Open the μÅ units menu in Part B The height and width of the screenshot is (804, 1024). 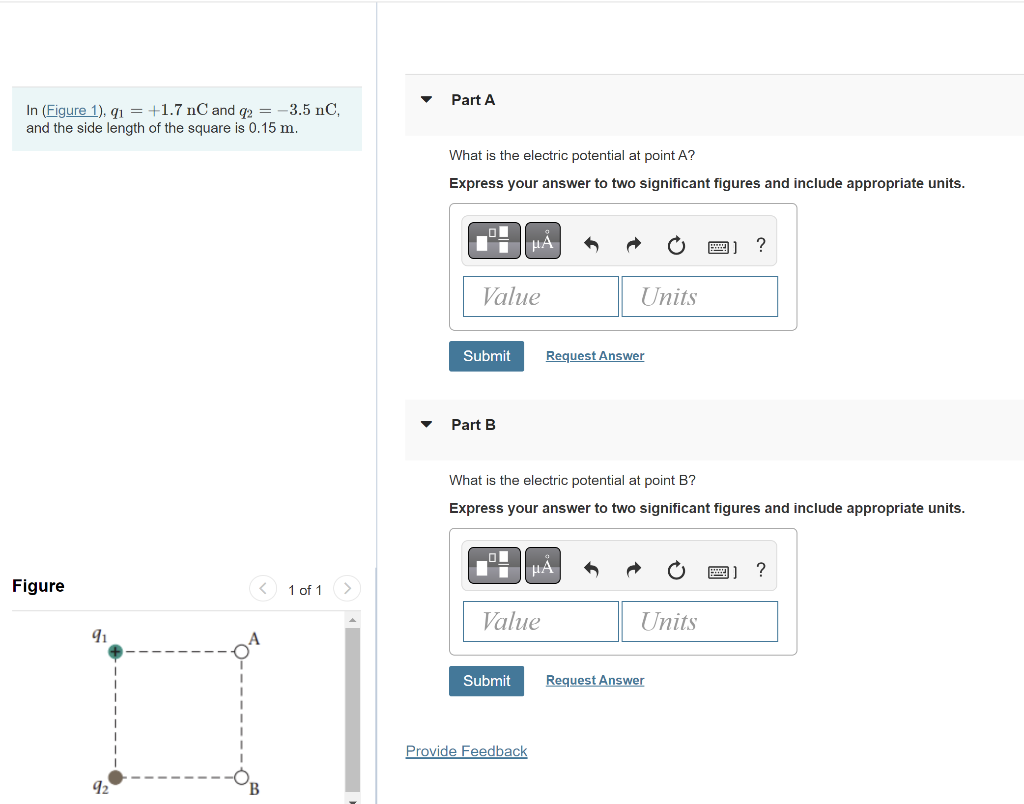pos(542,565)
